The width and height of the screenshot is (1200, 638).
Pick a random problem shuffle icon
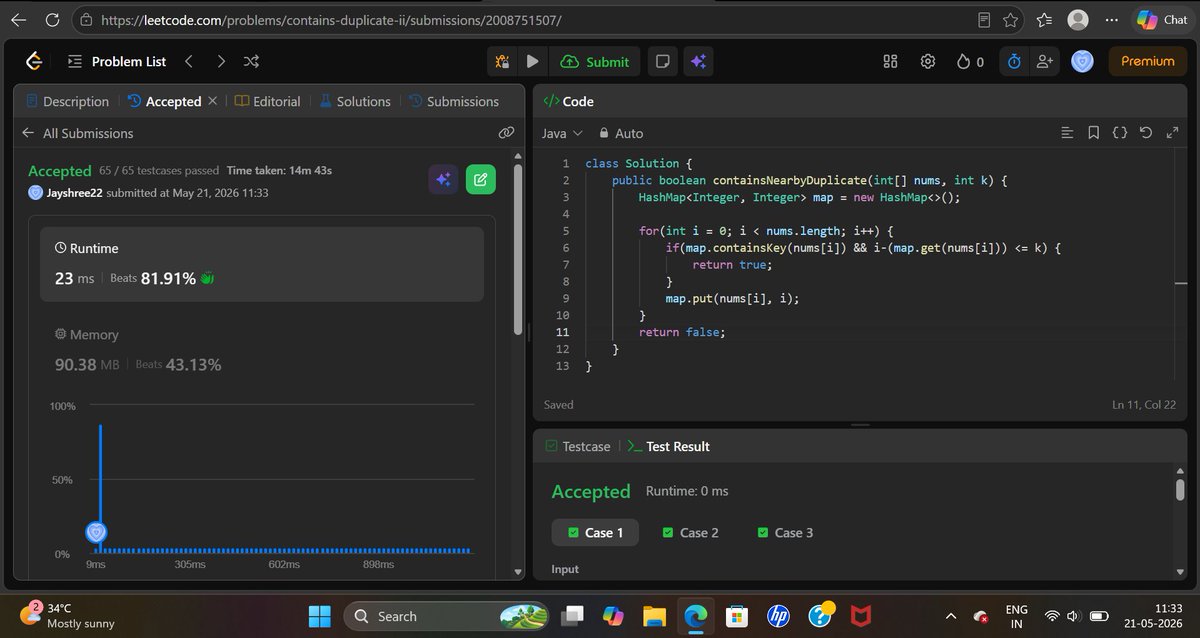pyautogui.click(x=252, y=62)
